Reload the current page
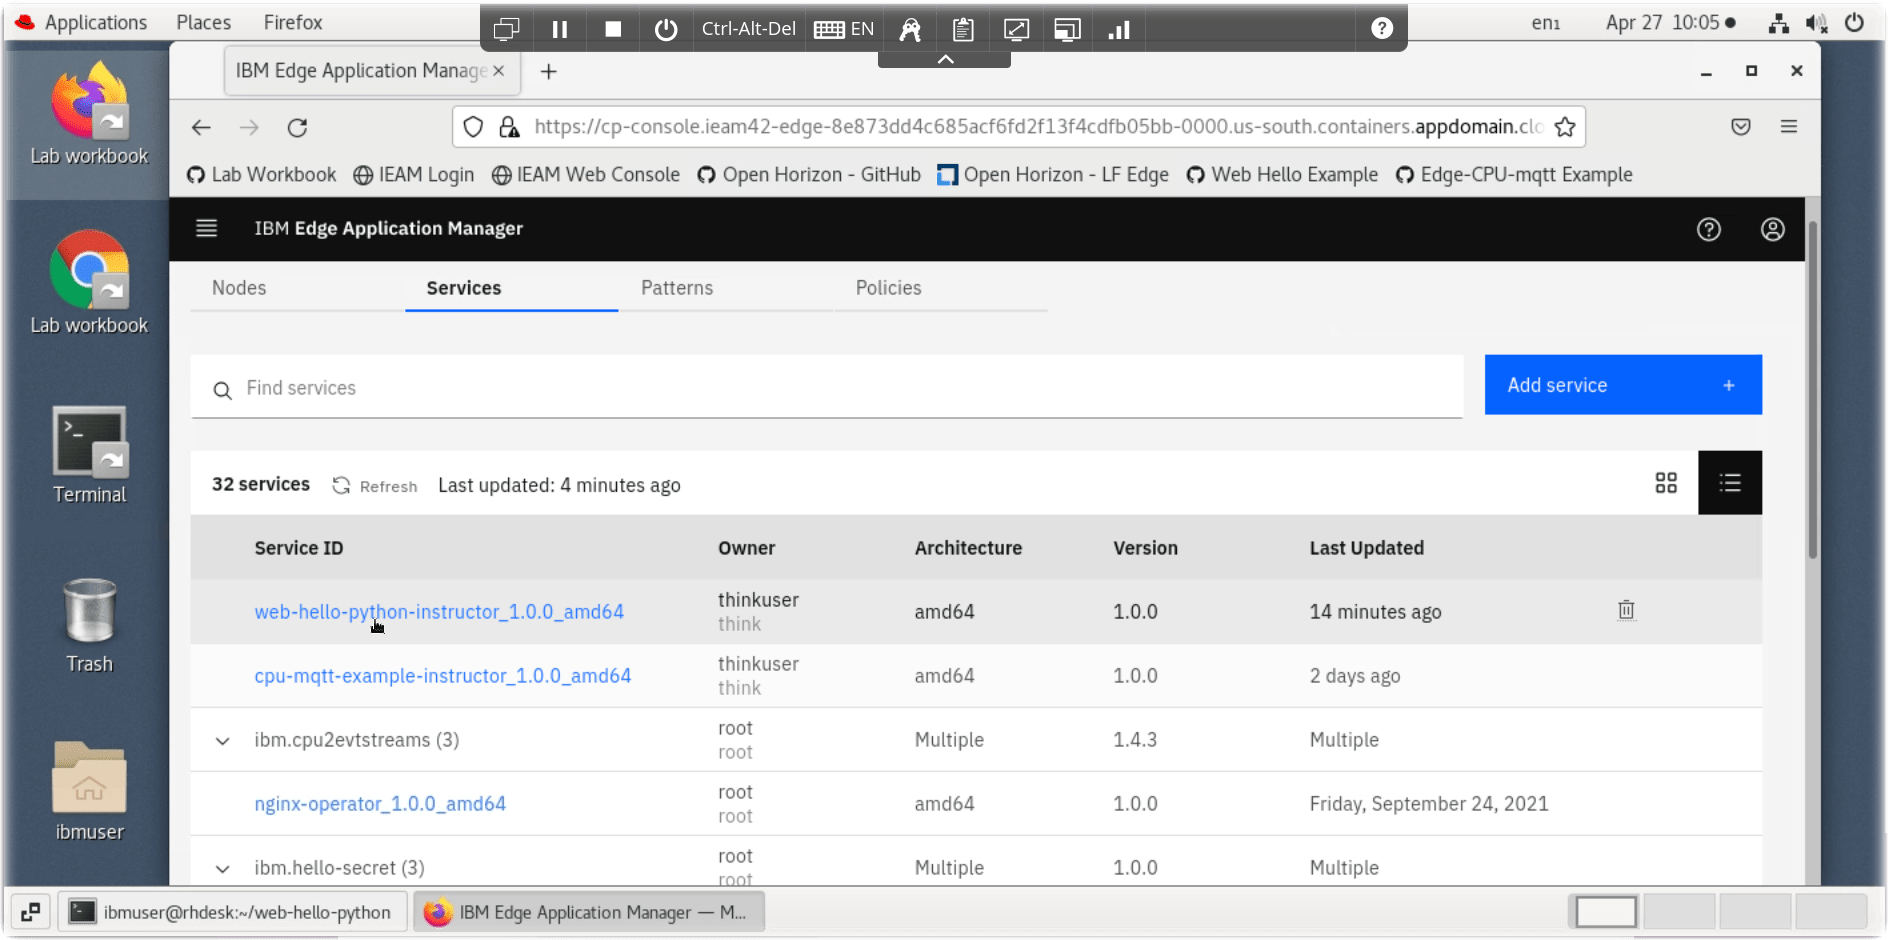This screenshot has width=1888, height=940. tap(297, 127)
